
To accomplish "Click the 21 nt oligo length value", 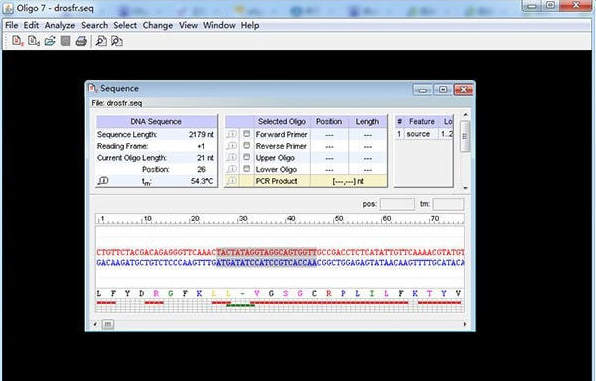I will tap(205, 158).
